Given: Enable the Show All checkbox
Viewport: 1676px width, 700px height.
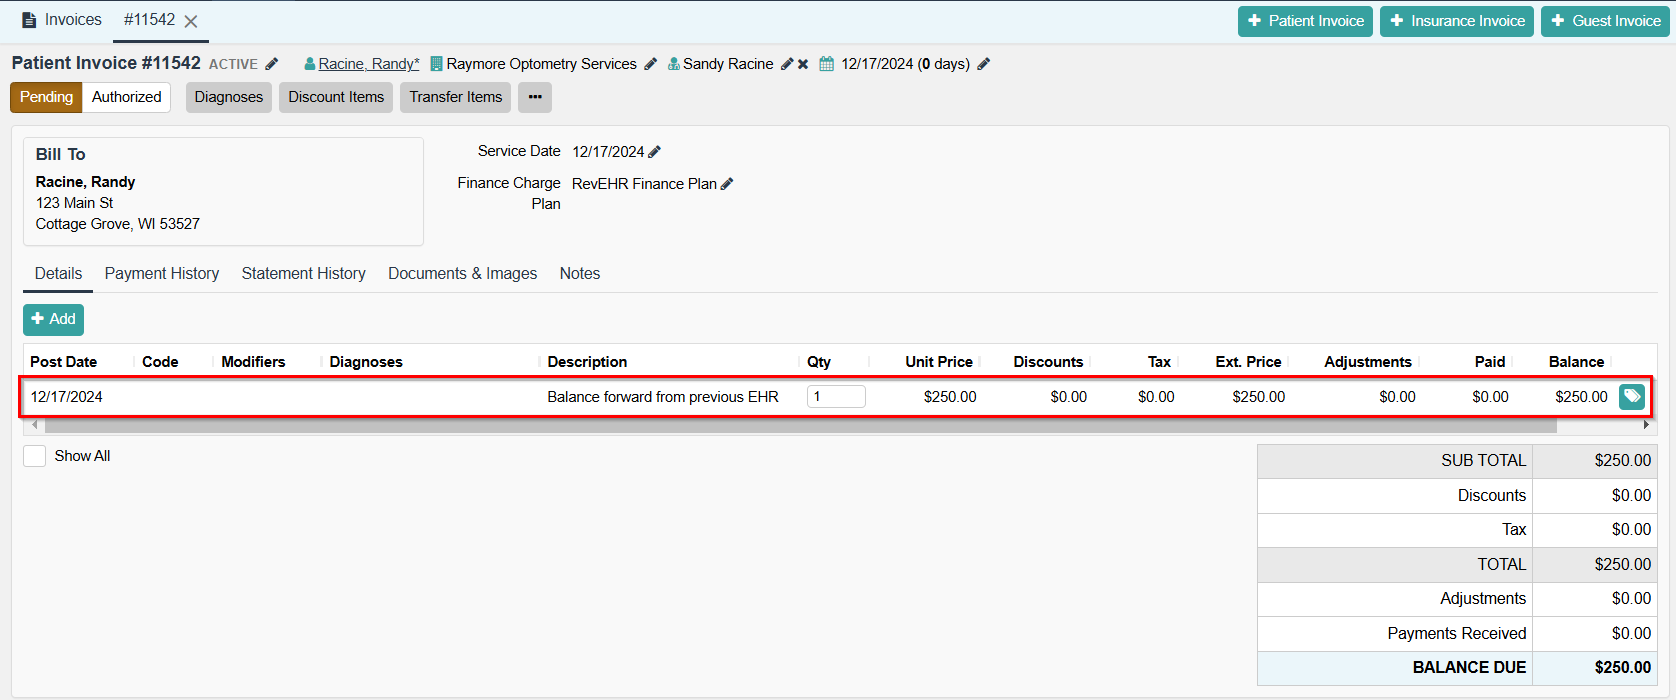Looking at the screenshot, I should tap(35, 456).
